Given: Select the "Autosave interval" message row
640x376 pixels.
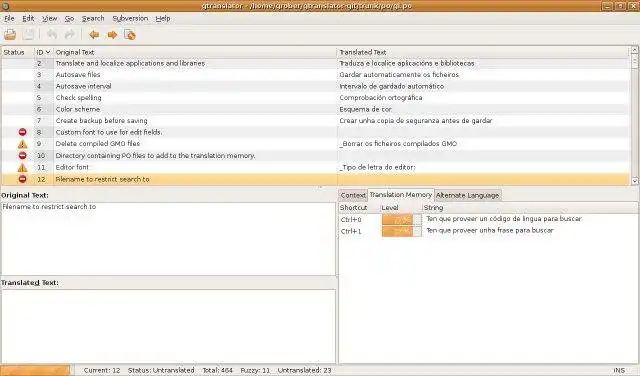Looking at the screenshot, I should click(315, 86).
